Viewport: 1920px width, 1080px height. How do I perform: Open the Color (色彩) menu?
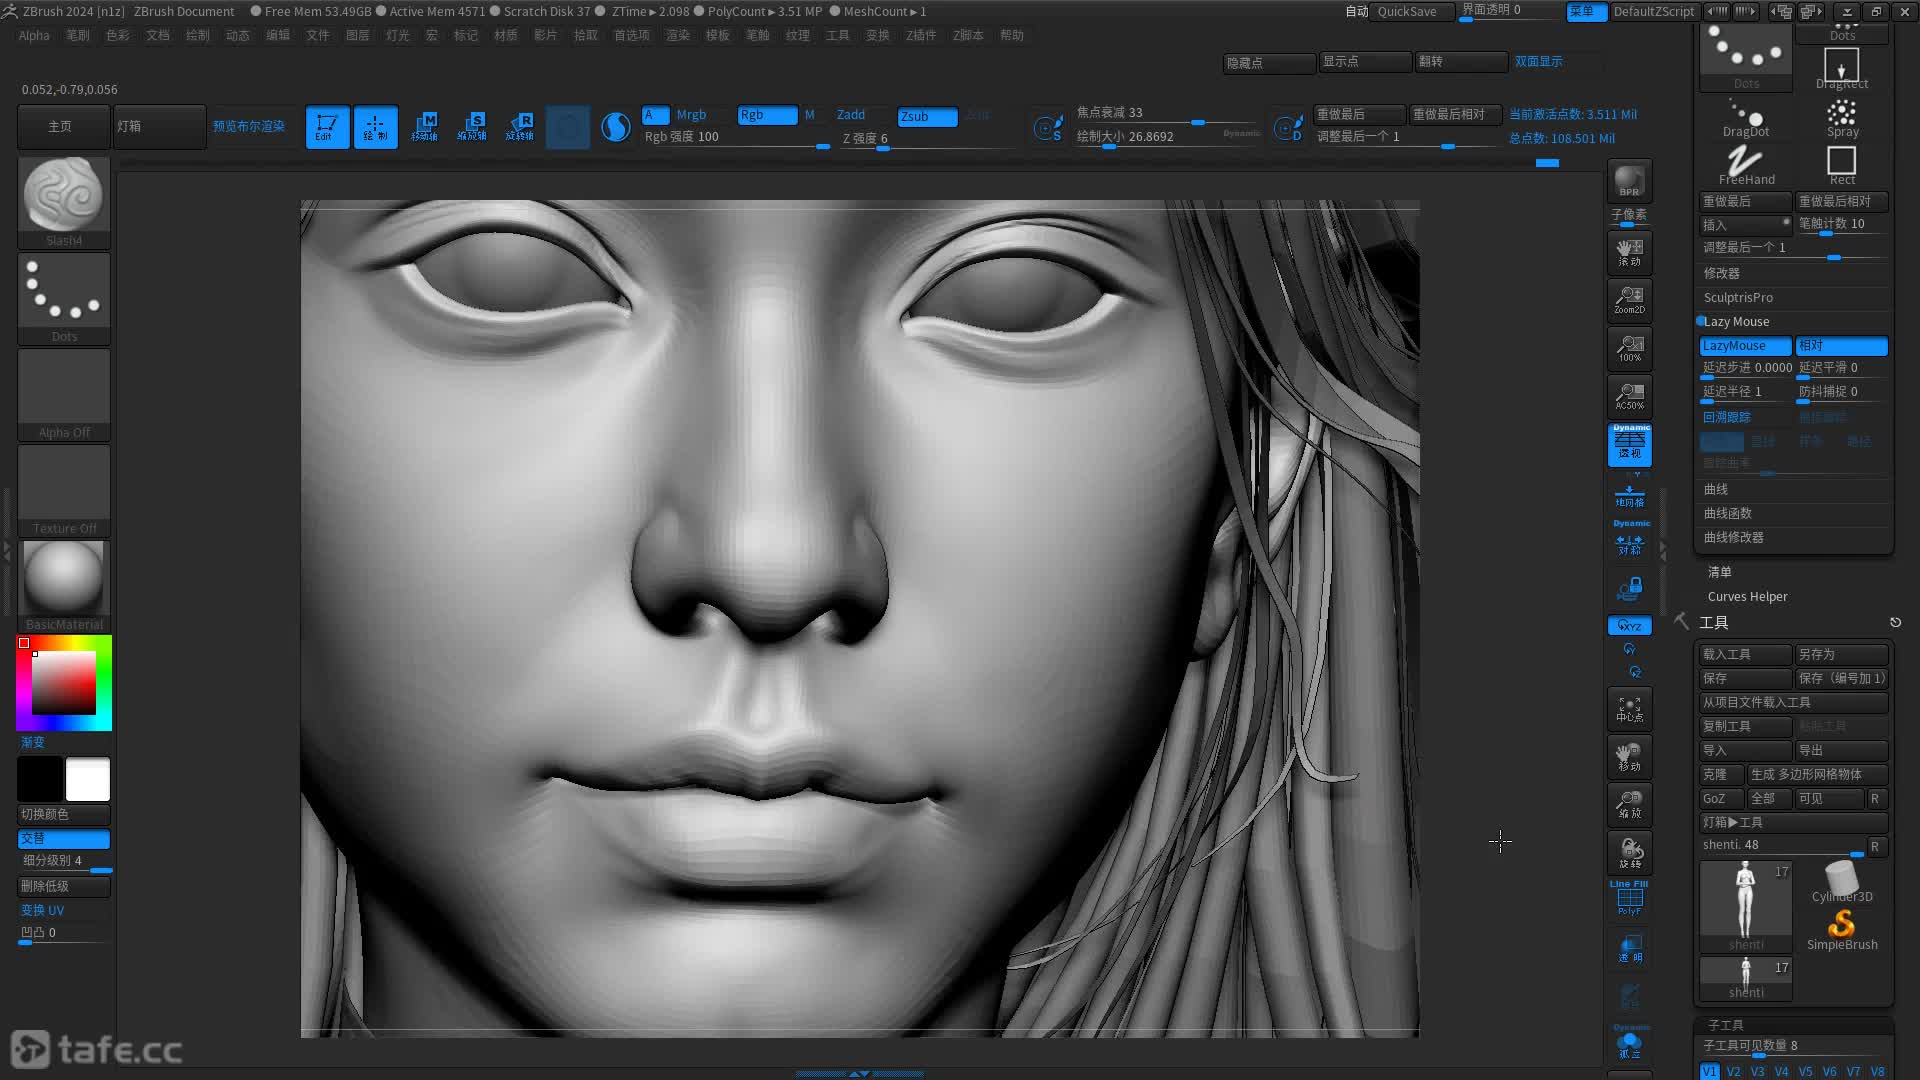tap(118, 35)
